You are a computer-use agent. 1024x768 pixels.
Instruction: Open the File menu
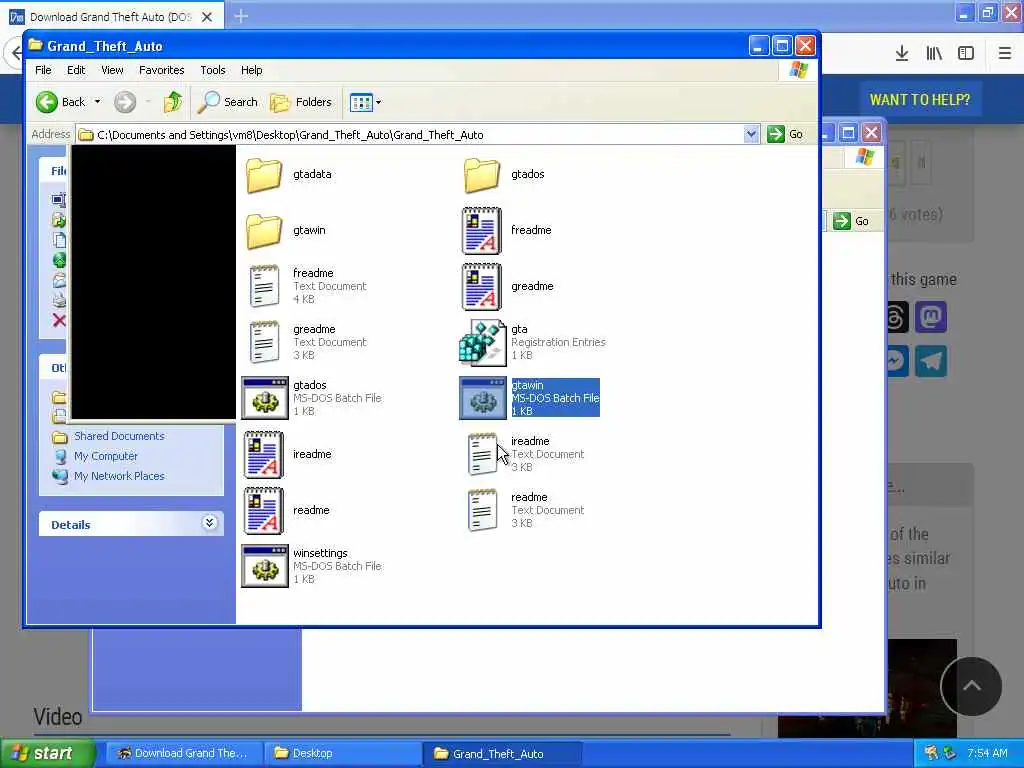click(43, 70)
